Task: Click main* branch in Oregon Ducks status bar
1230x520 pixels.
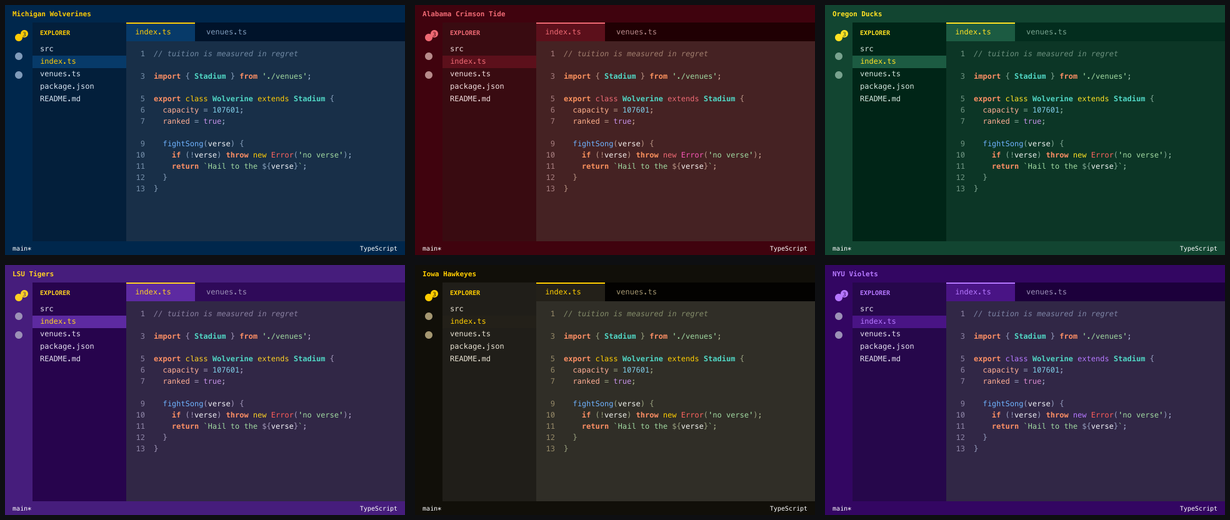Action: pyautogui.click(x=842, y=249)
